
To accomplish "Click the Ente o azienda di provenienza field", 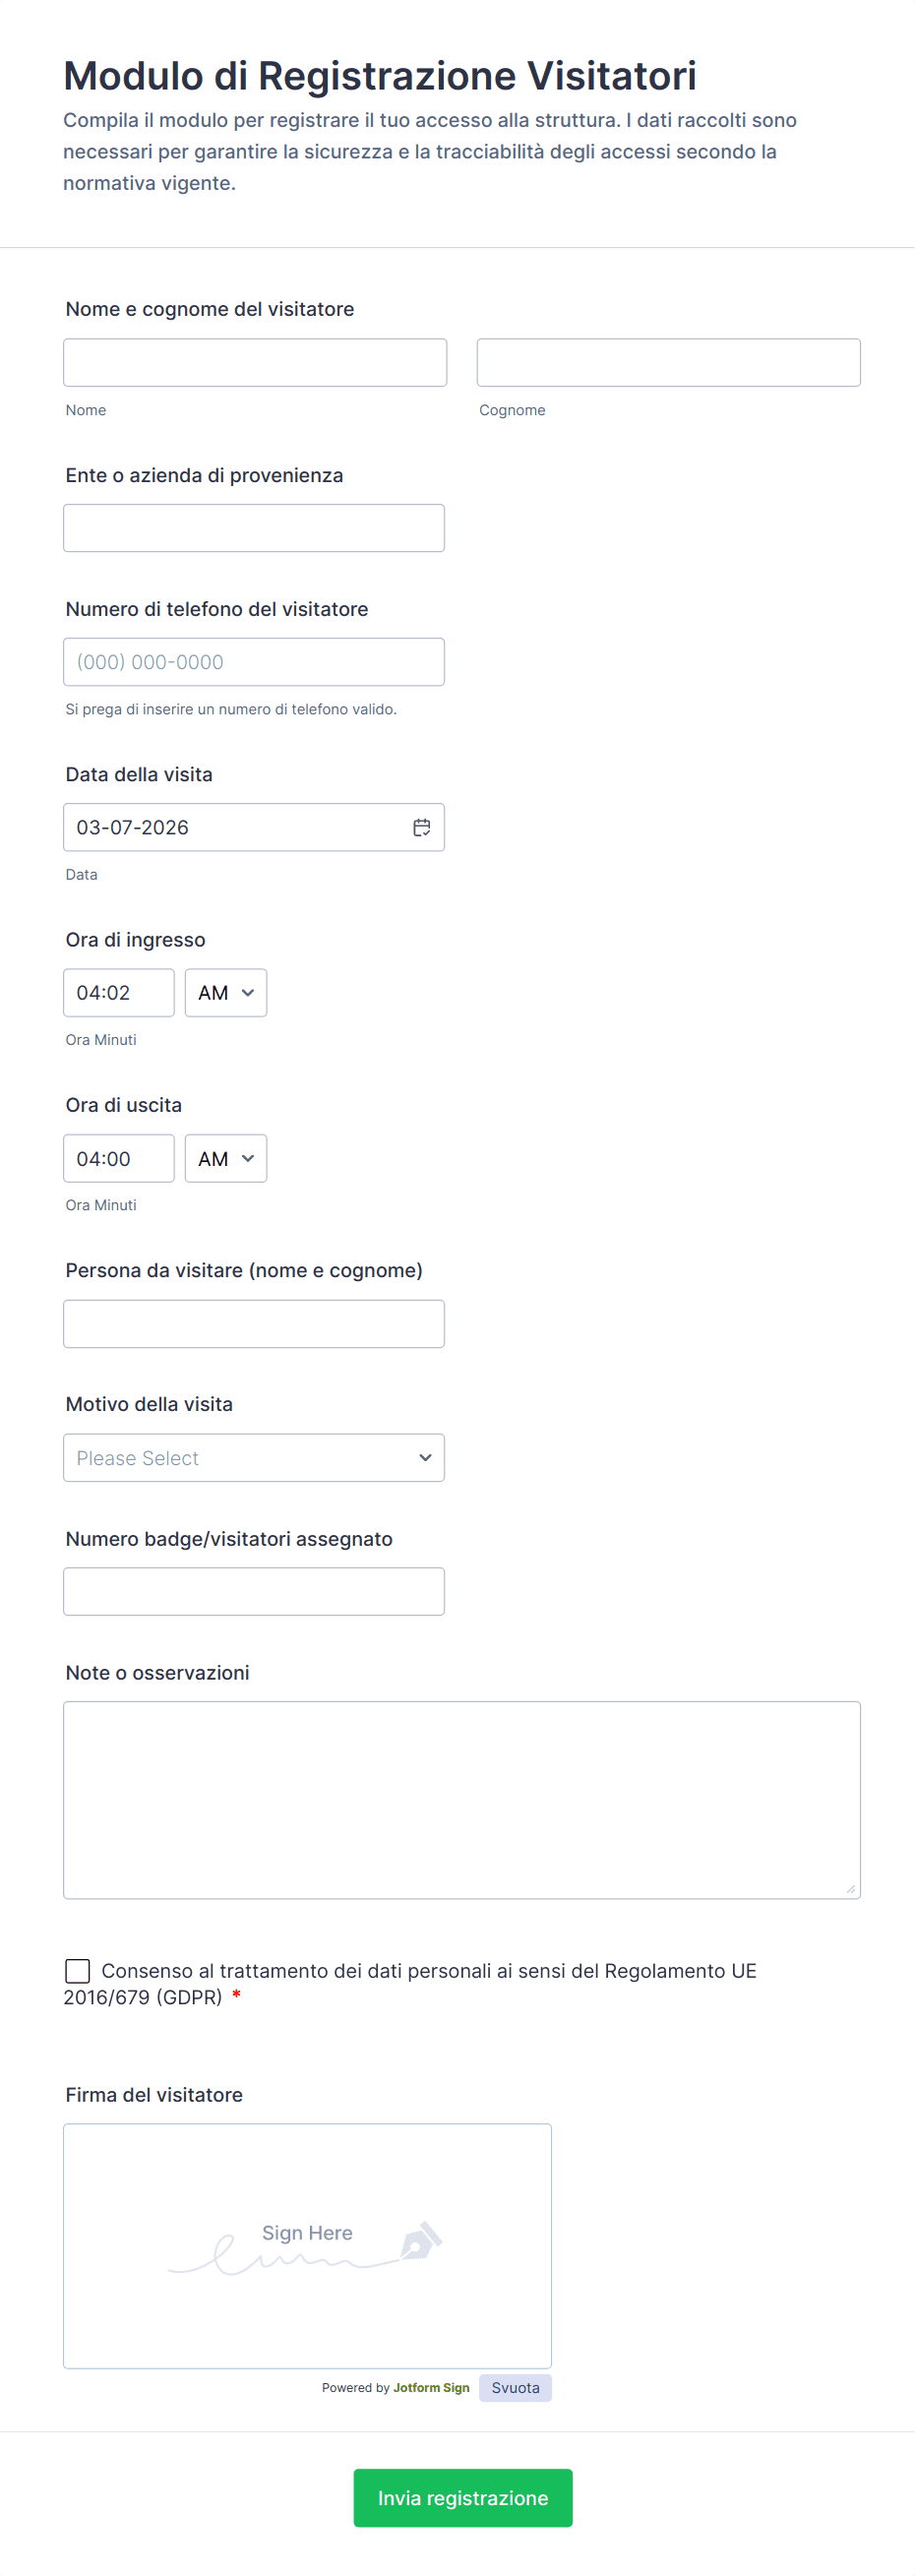I will (254, 528).
